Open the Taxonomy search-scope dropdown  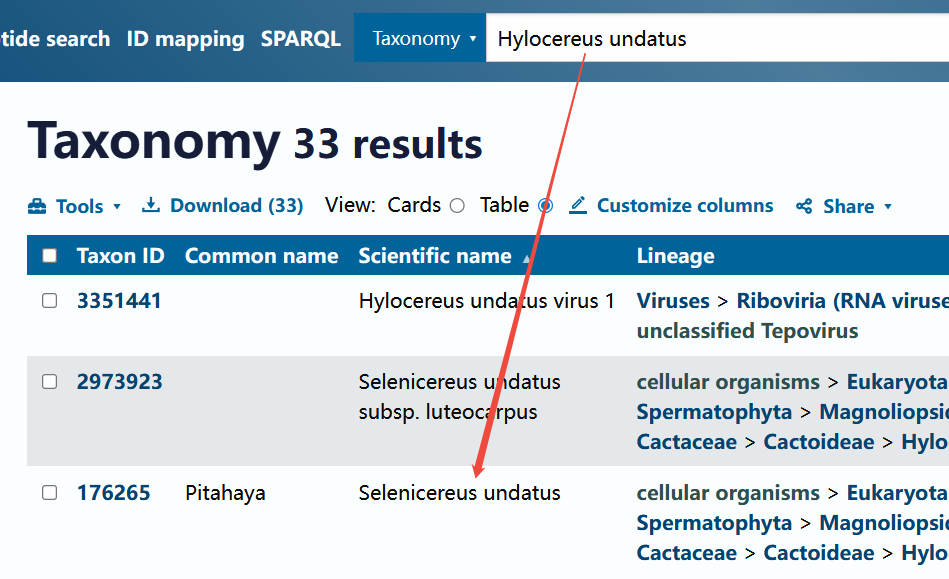pos(420,38)
